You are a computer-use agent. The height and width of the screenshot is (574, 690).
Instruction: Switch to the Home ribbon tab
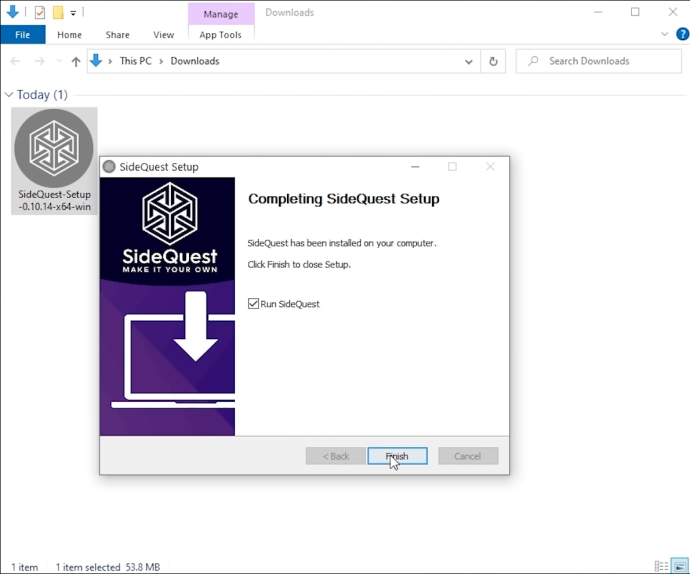pyautogui.click(x=69, y=35)
